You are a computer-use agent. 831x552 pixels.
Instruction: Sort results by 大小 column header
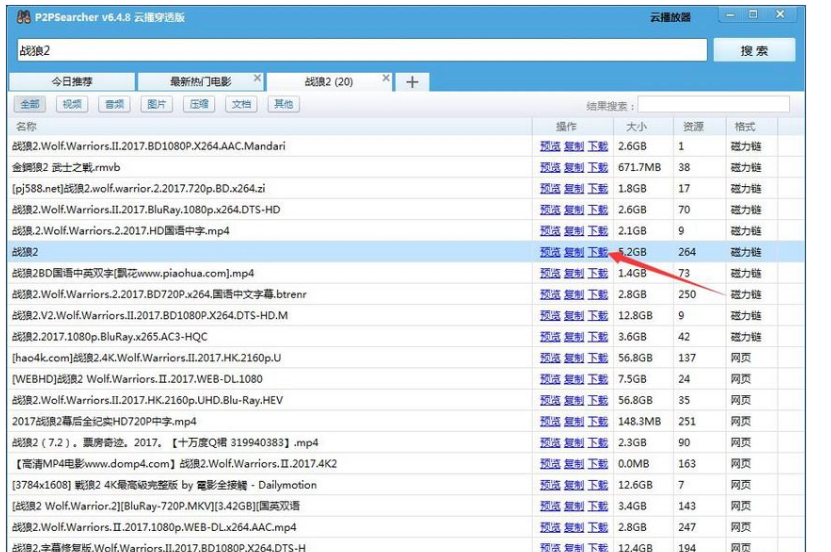(636, 127)
